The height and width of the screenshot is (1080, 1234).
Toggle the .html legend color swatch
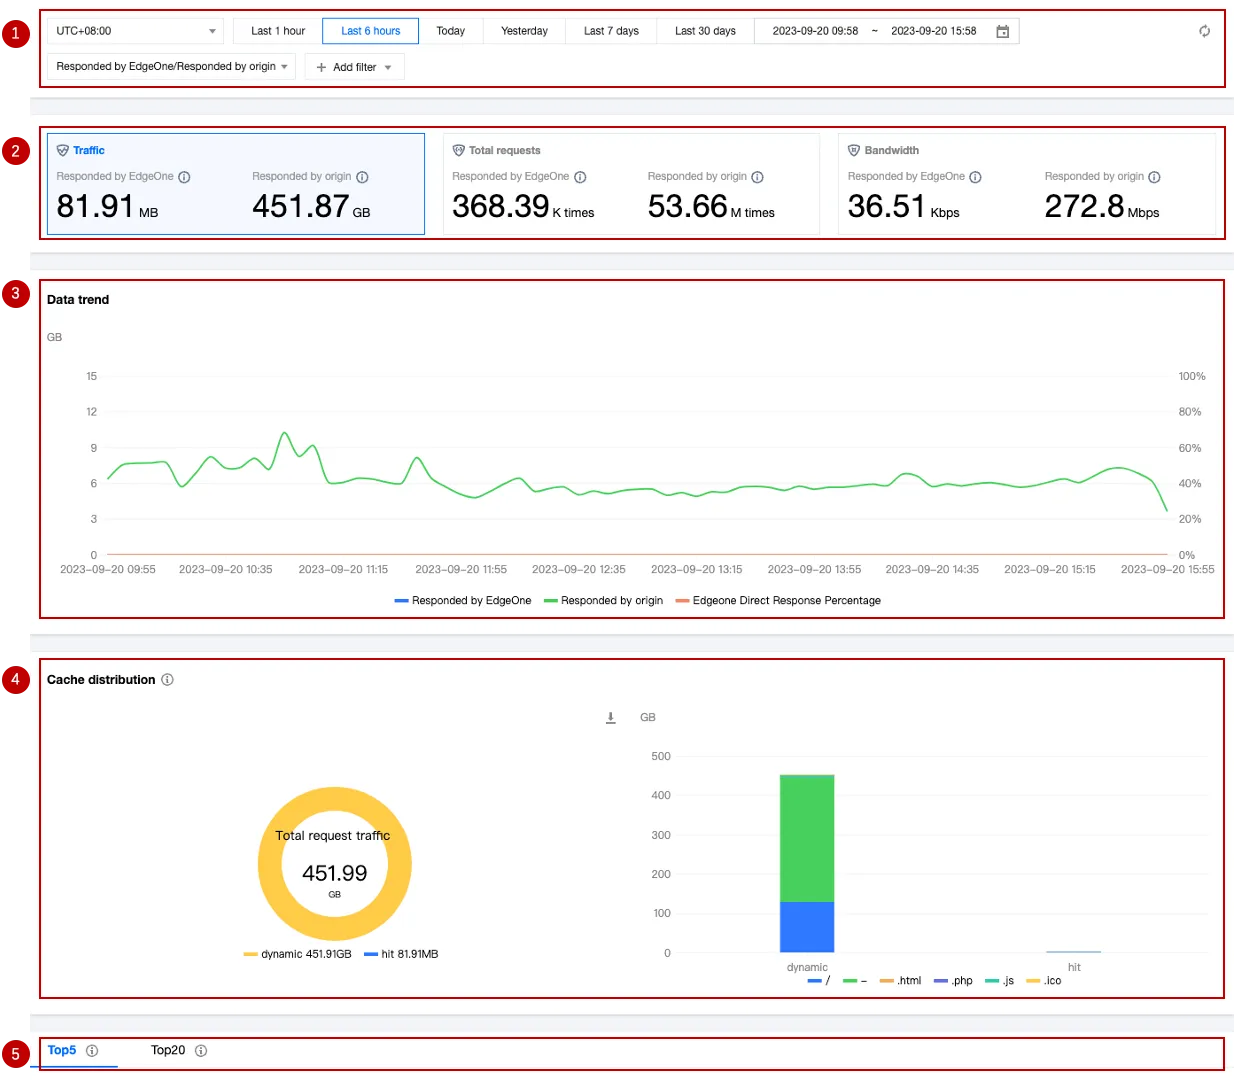pyautogui.click(x=887, y=981)
